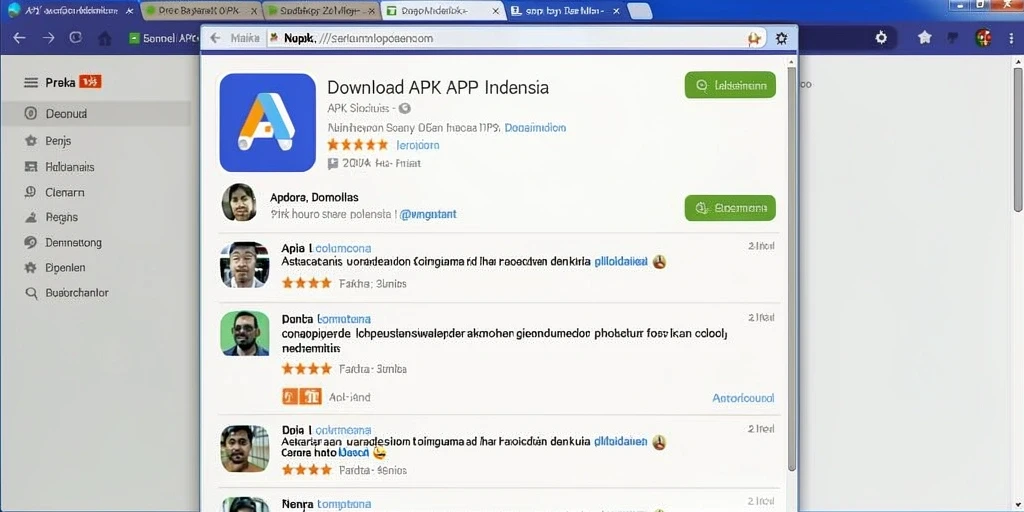The width and height of the screenshot is (1024, 512).
Task: Click the red badge beside Preka
Action: pos(90,82)
